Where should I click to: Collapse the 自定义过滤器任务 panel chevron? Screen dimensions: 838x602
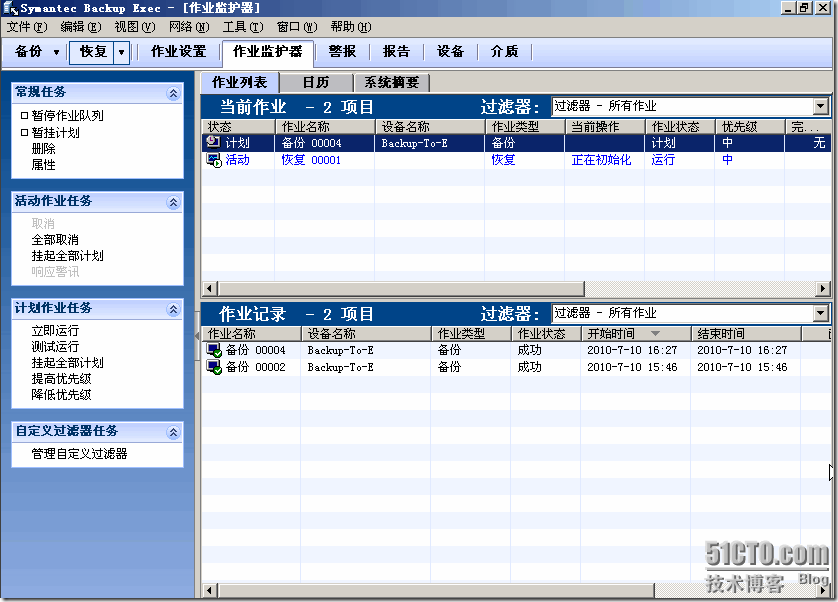[173, 432]
